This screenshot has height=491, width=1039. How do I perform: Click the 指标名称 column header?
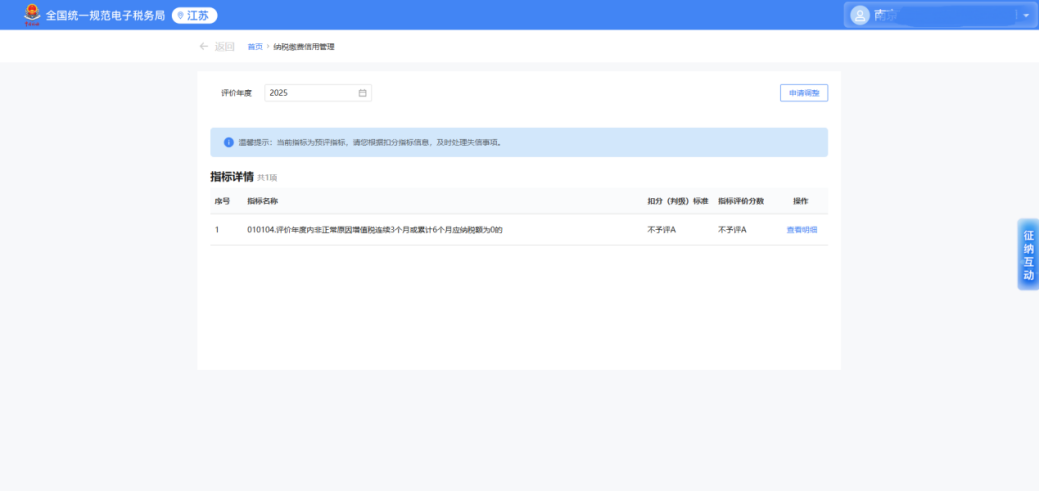[x=263, y=201]
